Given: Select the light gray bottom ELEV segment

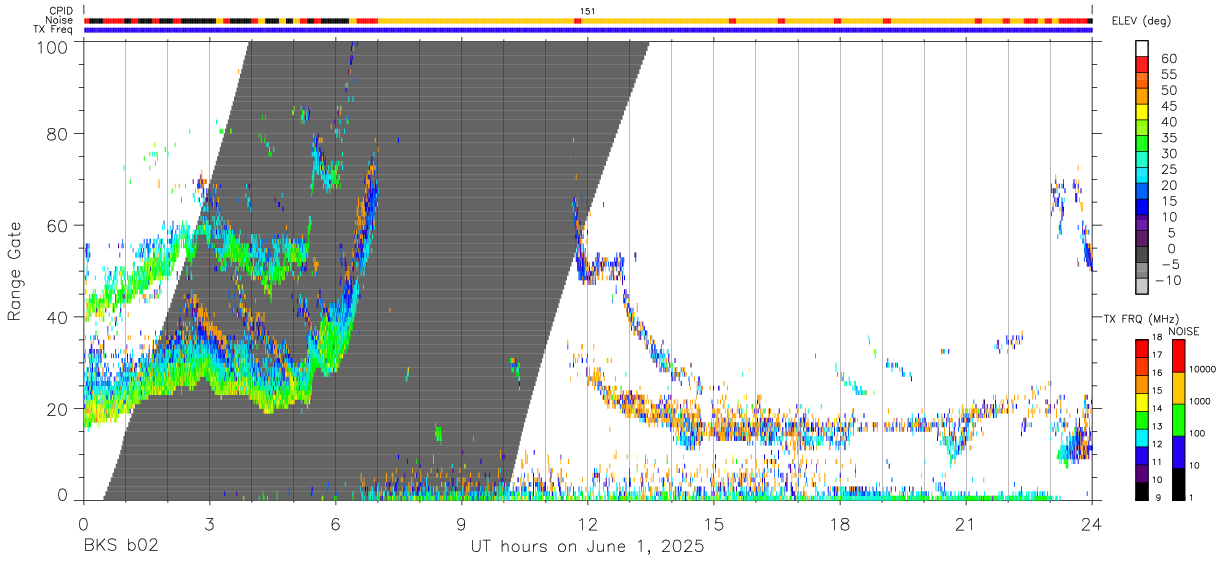Looking at the screenshot, I should coord(1141,287).
